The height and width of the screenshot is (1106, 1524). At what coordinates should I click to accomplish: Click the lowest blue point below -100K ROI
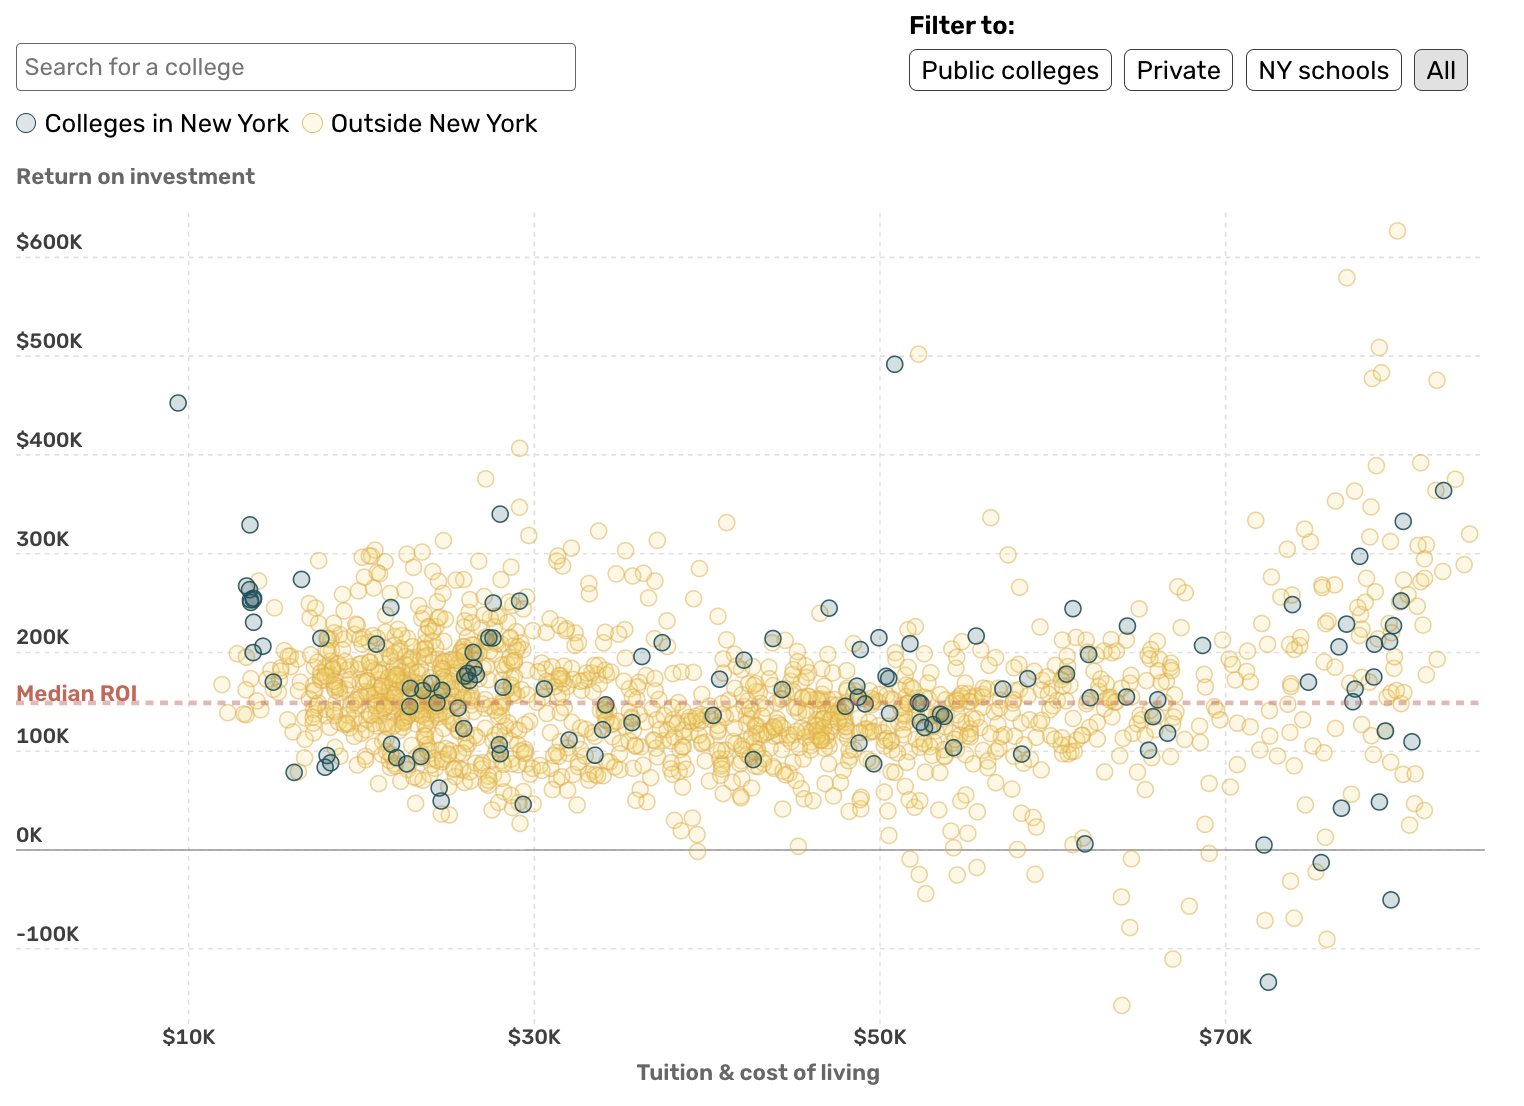coord(1269,983)
